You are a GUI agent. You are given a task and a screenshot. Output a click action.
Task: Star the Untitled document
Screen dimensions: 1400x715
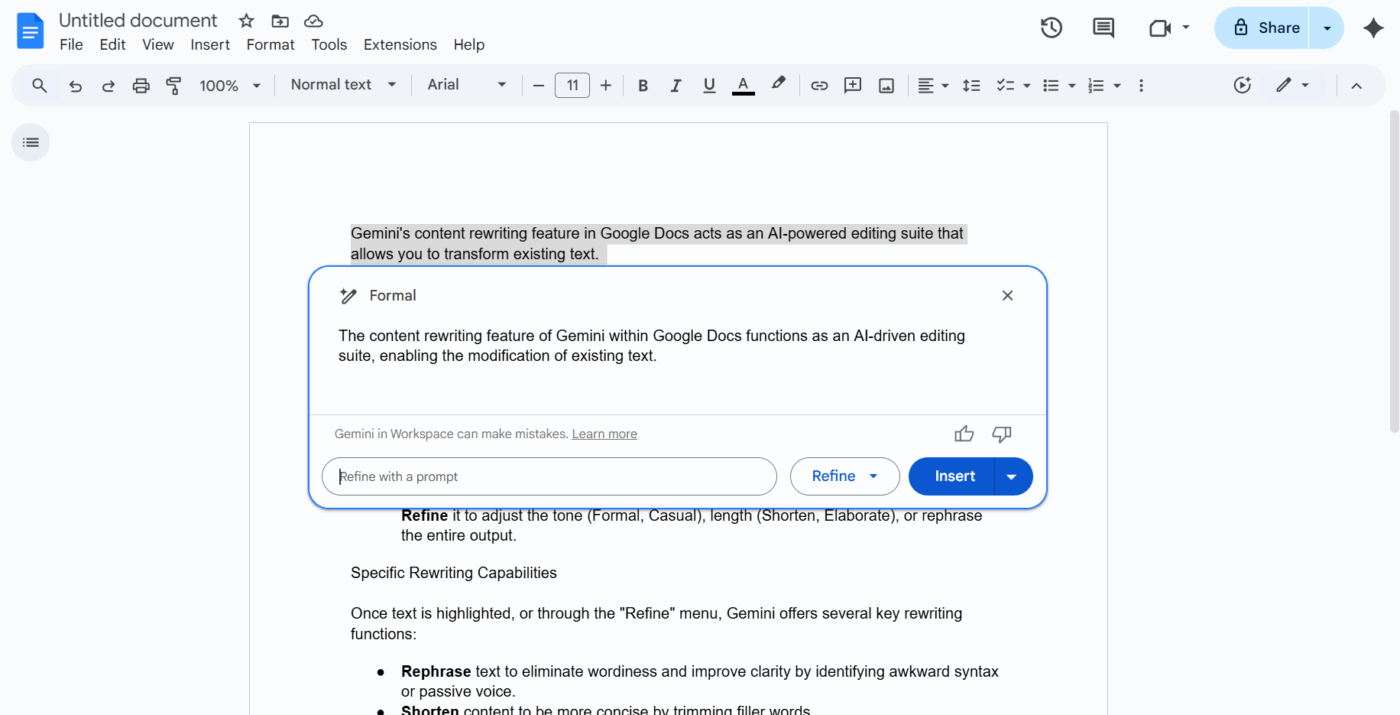(x=246, y=21)
